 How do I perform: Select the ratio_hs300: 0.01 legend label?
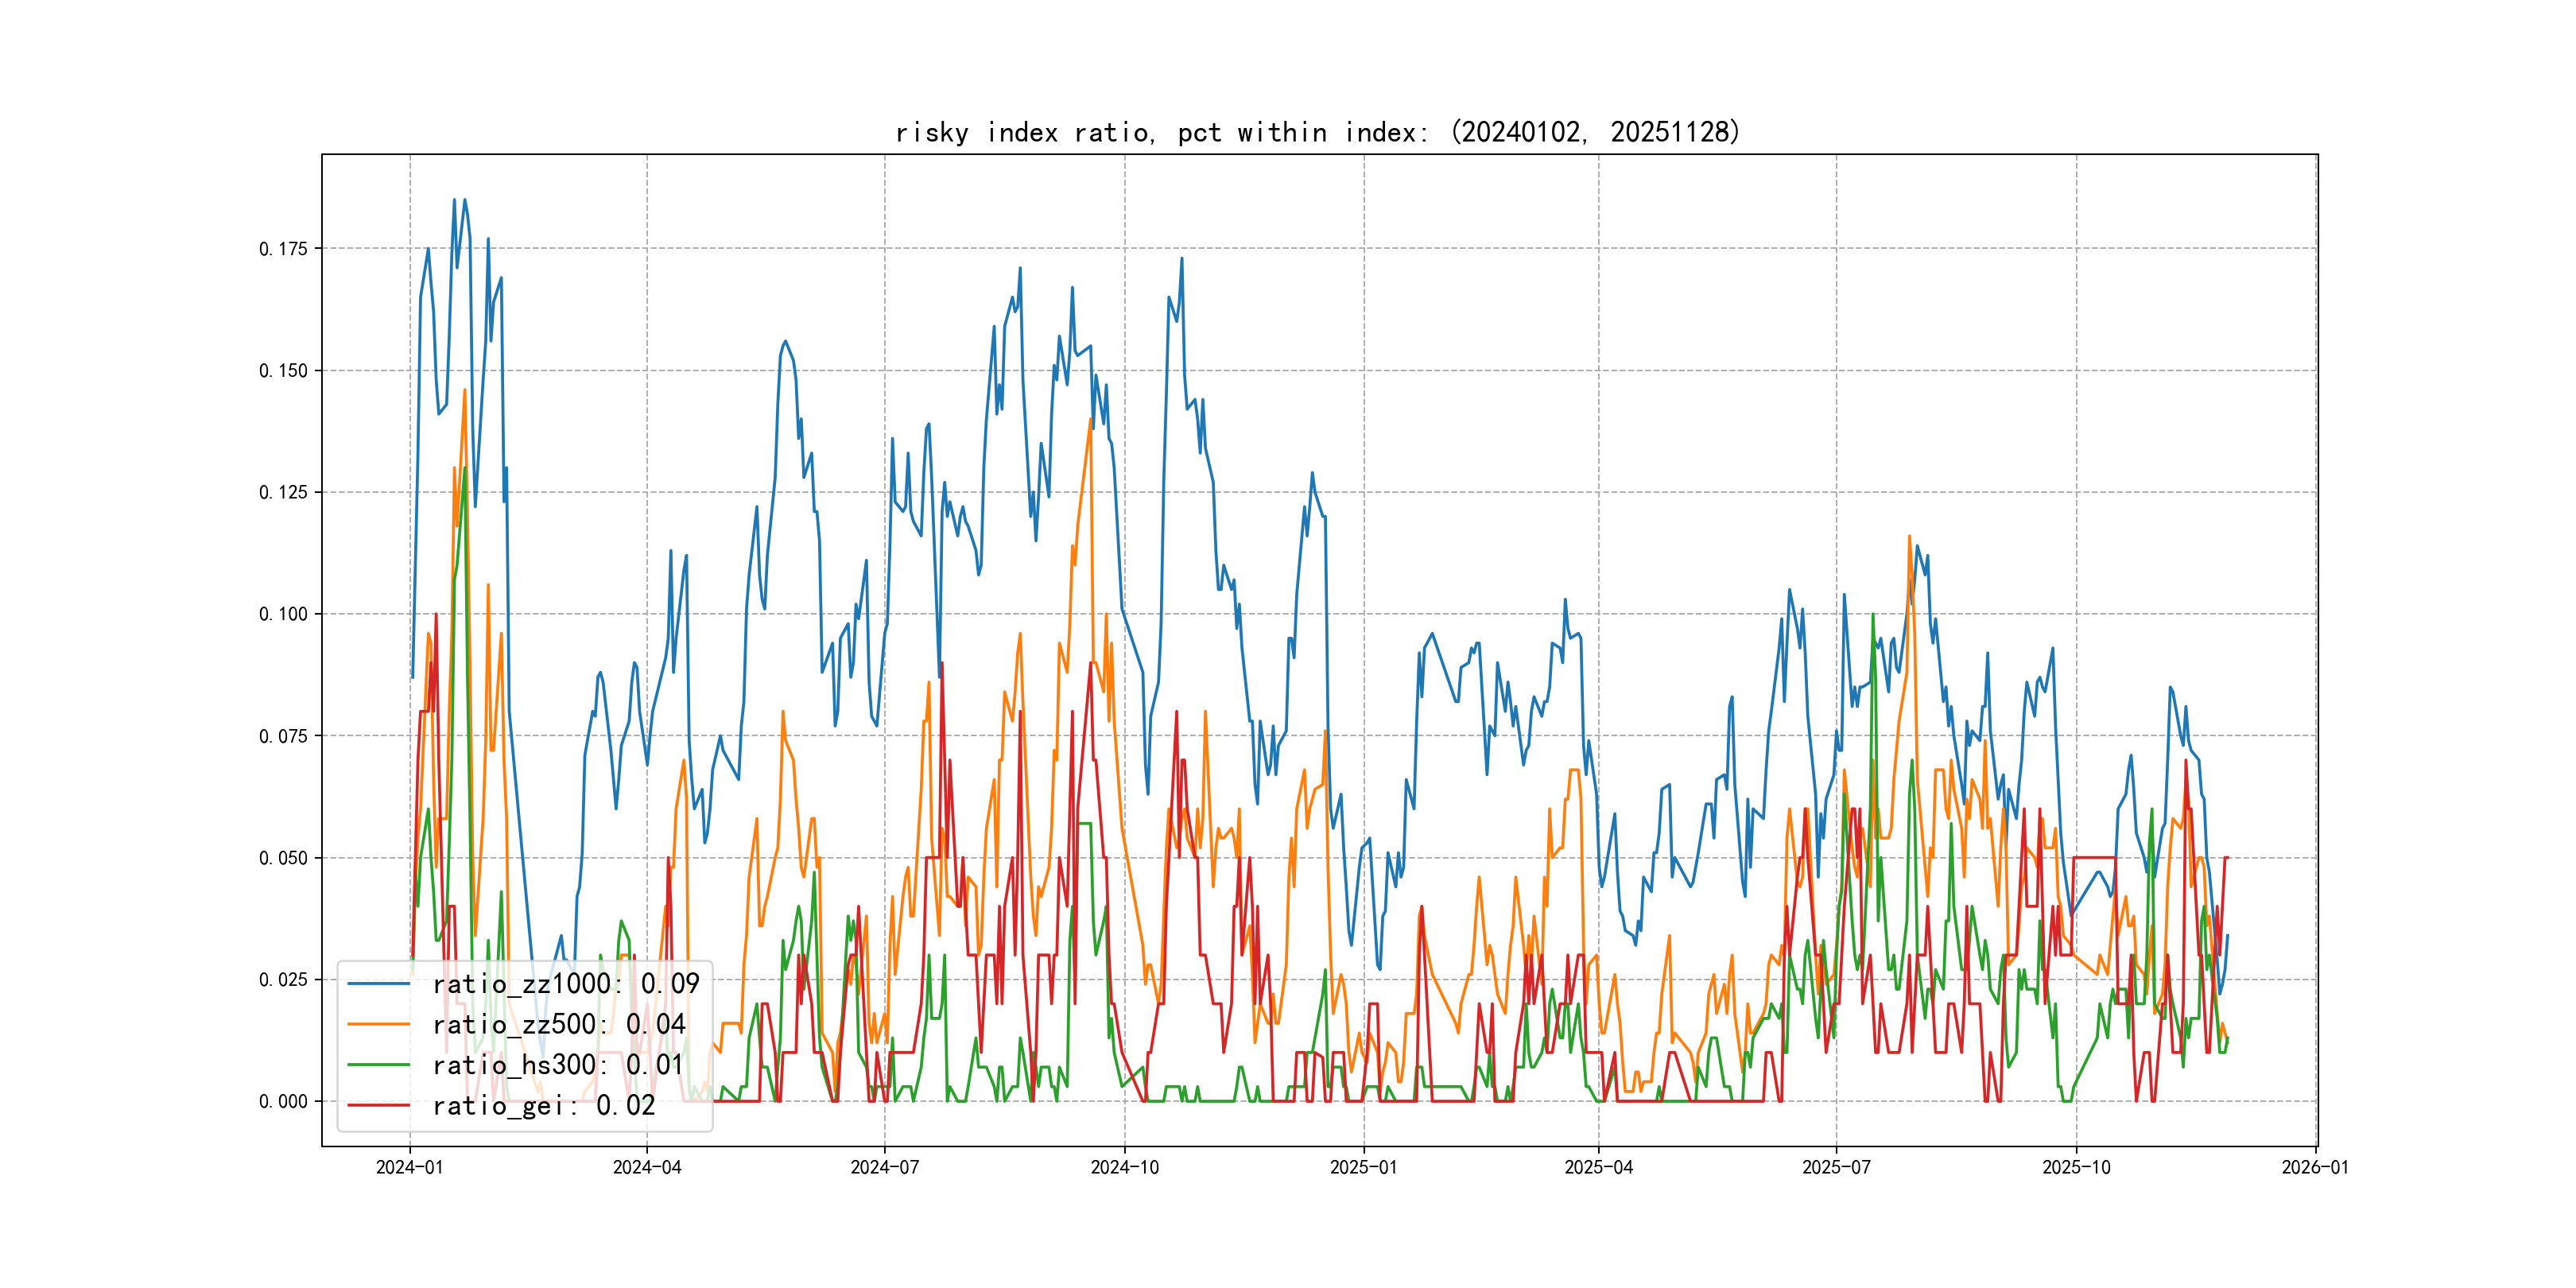[x=557, y=1065]
